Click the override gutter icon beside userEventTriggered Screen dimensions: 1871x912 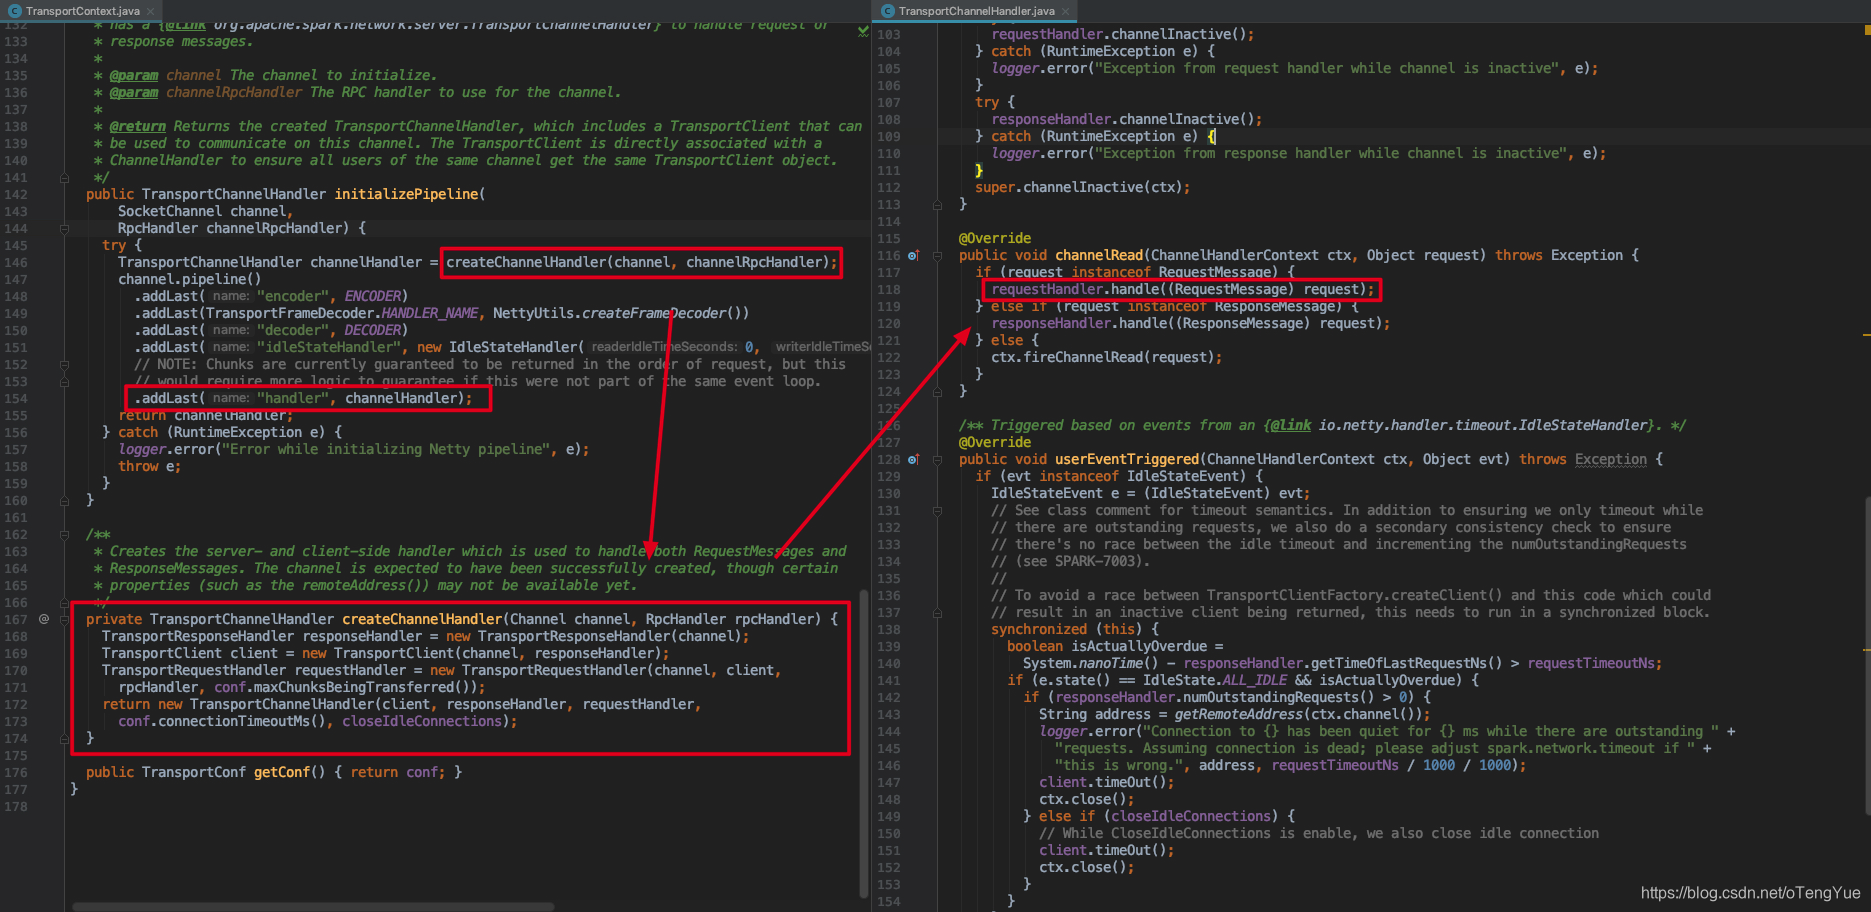(913, 460)
